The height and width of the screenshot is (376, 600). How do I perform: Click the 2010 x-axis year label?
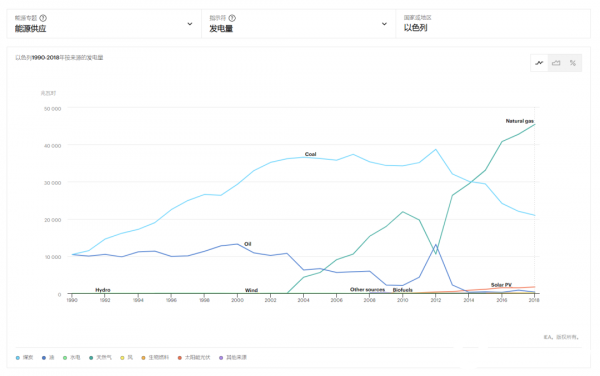403,300
